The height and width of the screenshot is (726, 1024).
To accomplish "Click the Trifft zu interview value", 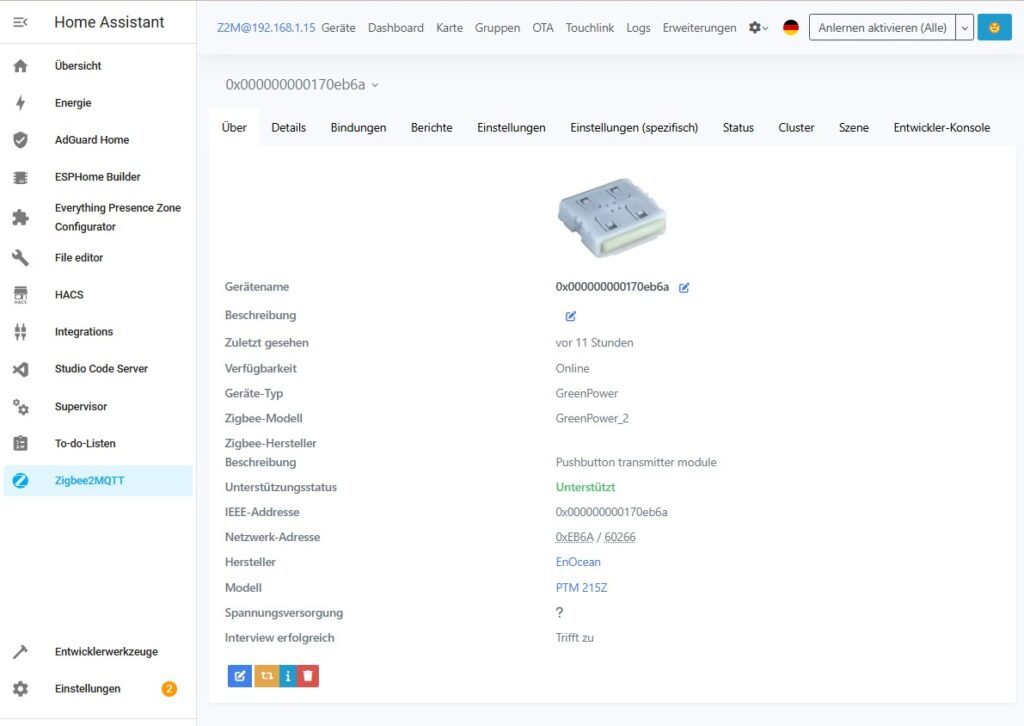I will click(575, 638).
